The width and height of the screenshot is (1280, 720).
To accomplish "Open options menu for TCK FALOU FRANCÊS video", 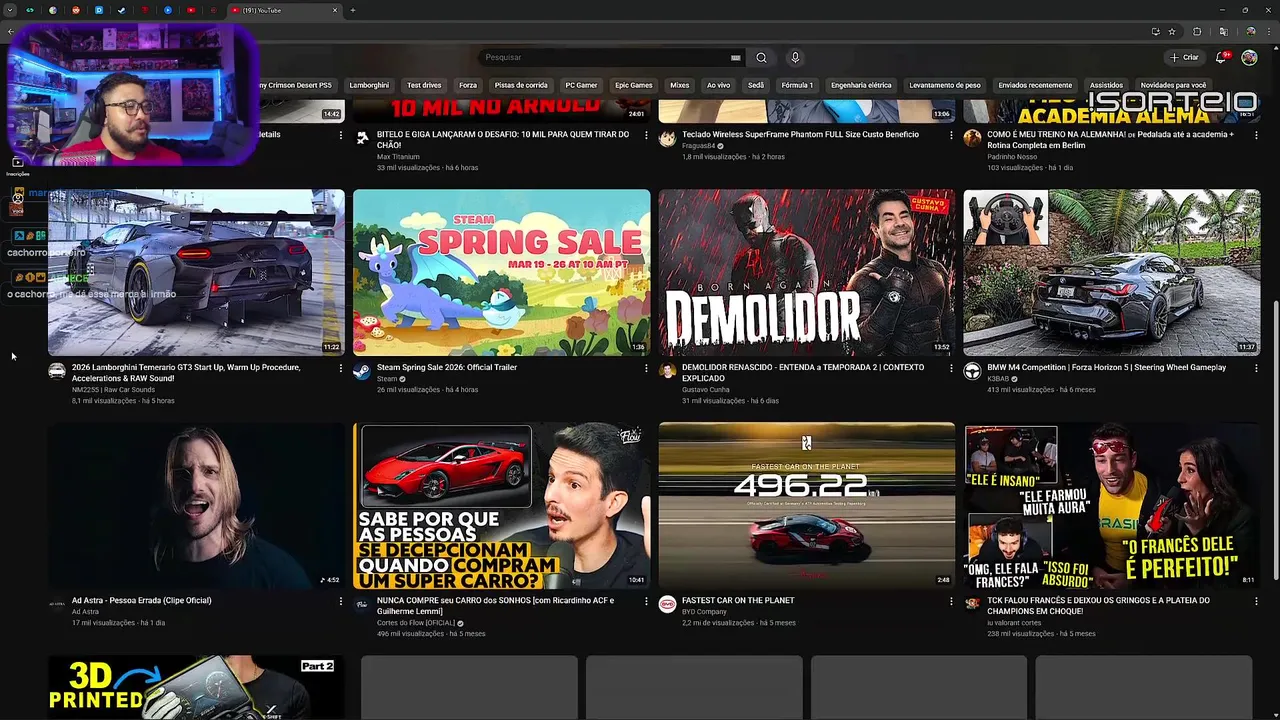I will pyautogui.click(x=1256, y=601).
